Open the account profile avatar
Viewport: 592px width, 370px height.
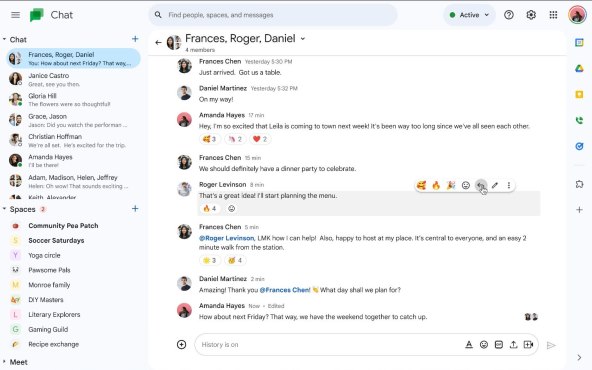click(x=577, y=15)
